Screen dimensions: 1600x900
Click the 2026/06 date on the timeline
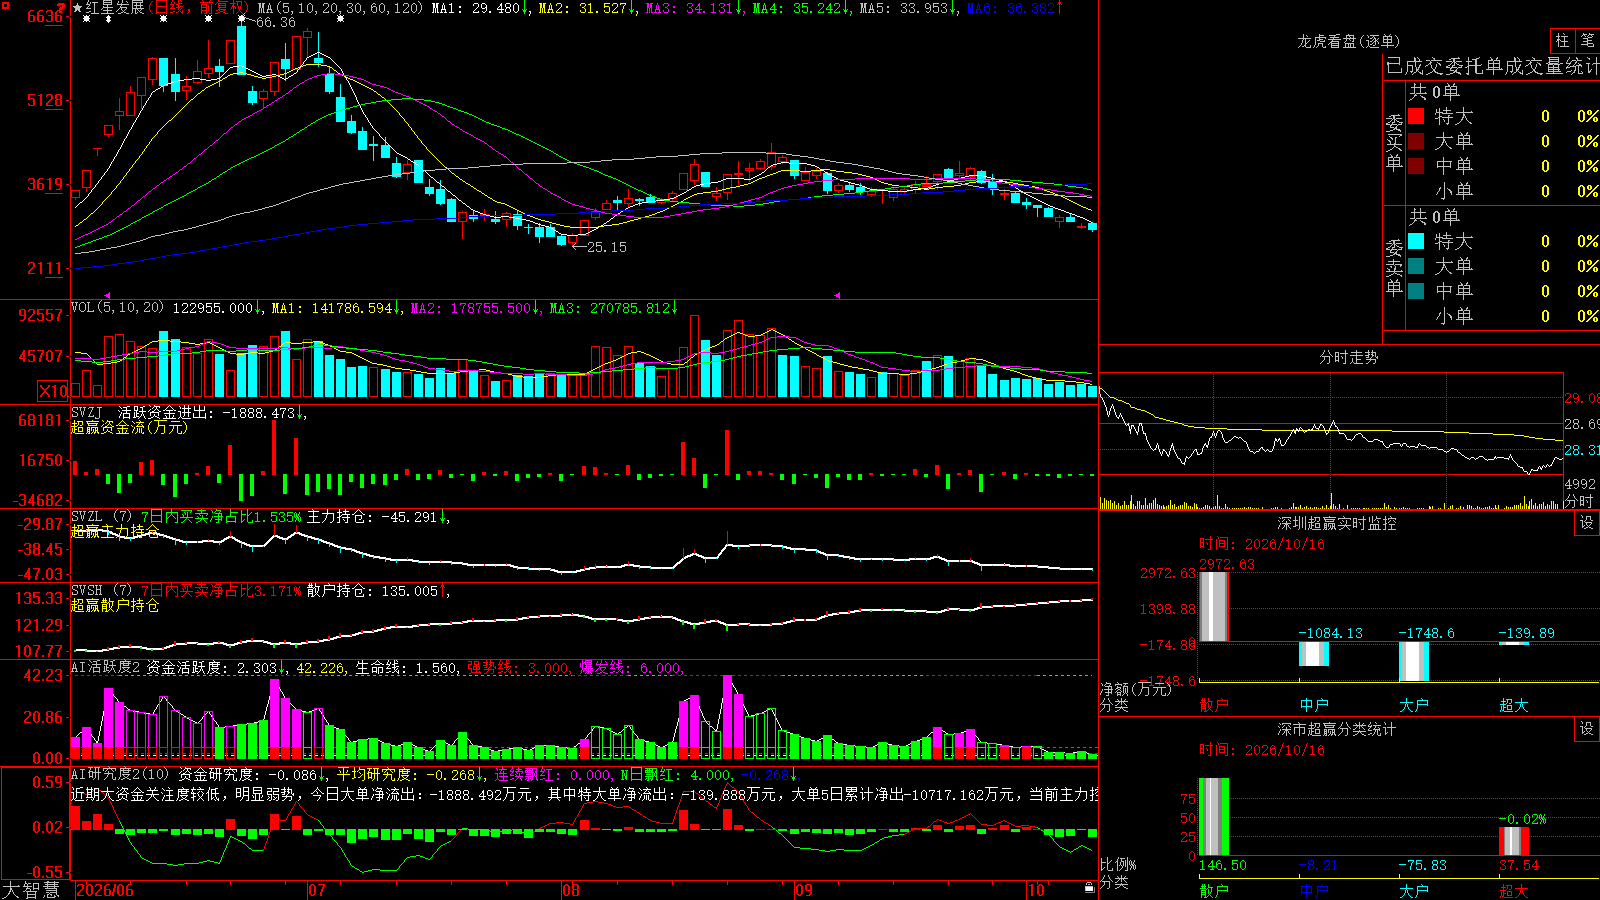pos(105,890)
